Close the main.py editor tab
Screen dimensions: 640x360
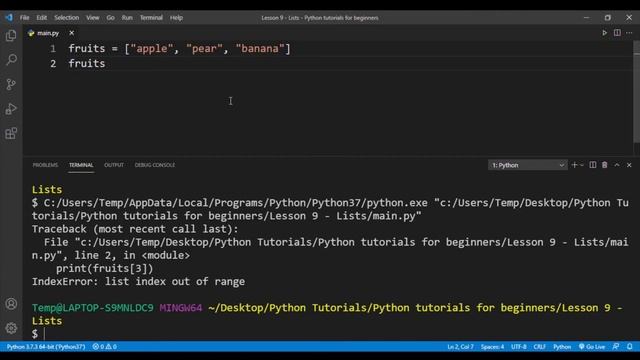pyautogui.click(x=71, y=33)
